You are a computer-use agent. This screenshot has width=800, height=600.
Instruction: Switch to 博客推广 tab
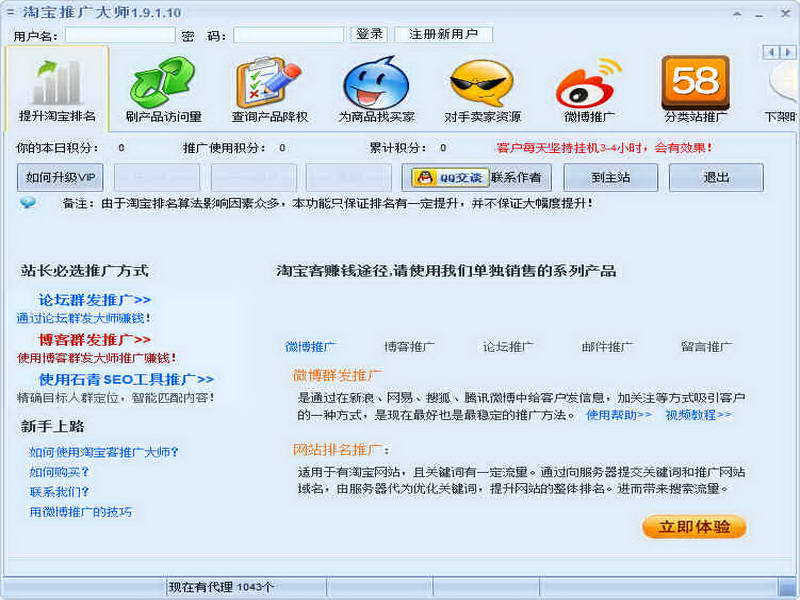409,347
